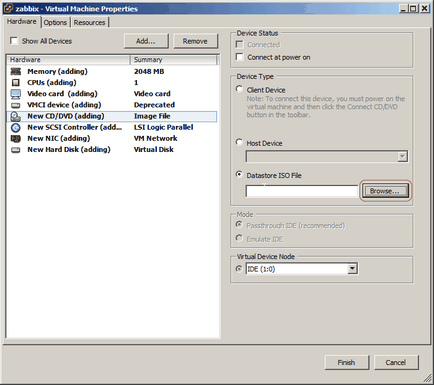This screenshot has height=385, width=434.
Task: Minimize the Virtual Machine Properties window
Action: pyautogui.click(x=404, y=9)
